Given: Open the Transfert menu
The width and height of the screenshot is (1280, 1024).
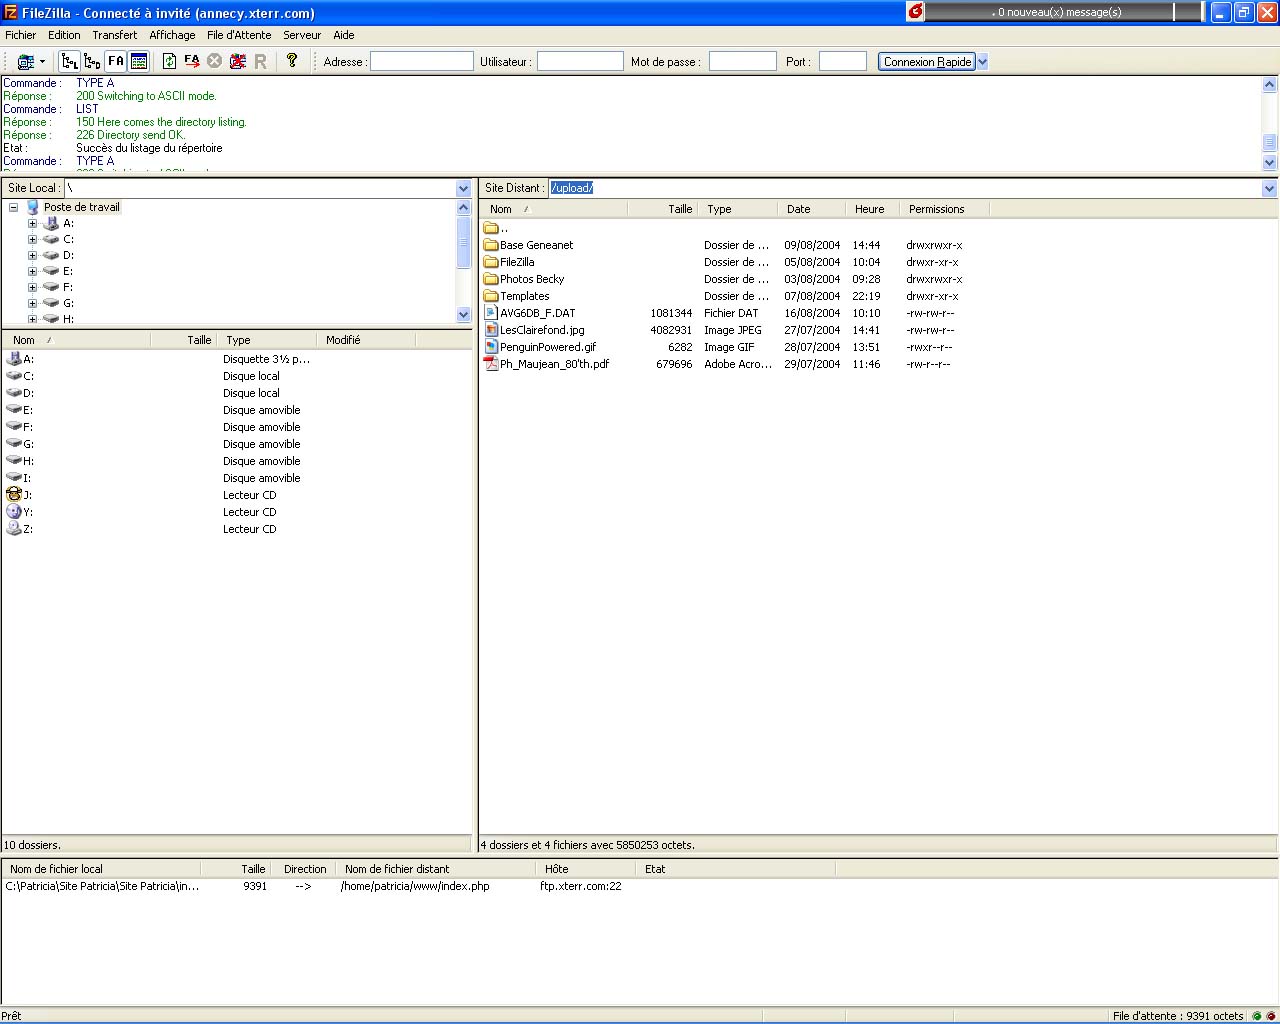Looking at the screenshot, I should (114, 35).
